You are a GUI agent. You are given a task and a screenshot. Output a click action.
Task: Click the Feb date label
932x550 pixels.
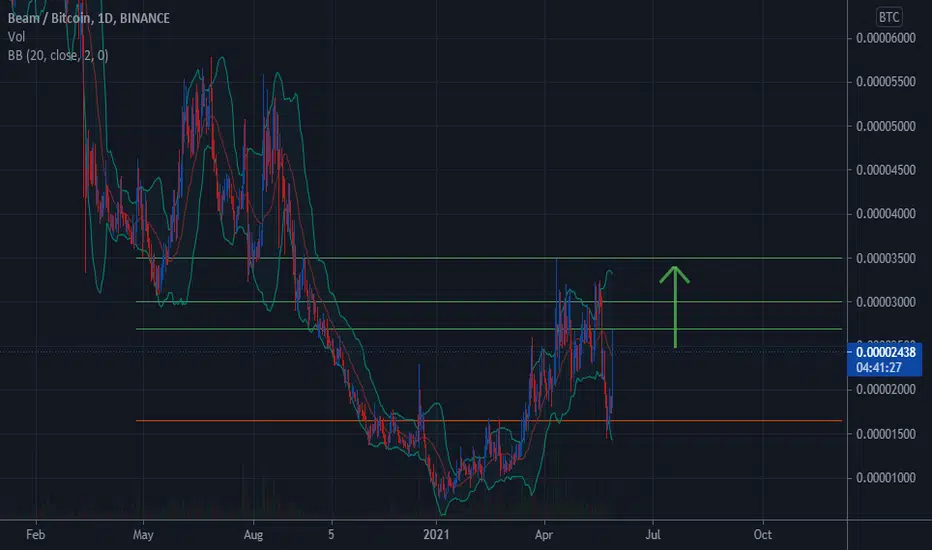pos(36,535)
